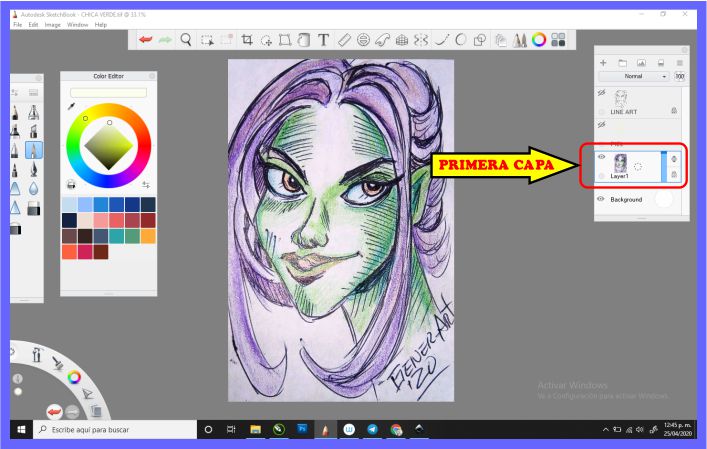Add an image layer icon
This screenshot has height=449, width=707.
pyautogui.click(x=641, y=63)
